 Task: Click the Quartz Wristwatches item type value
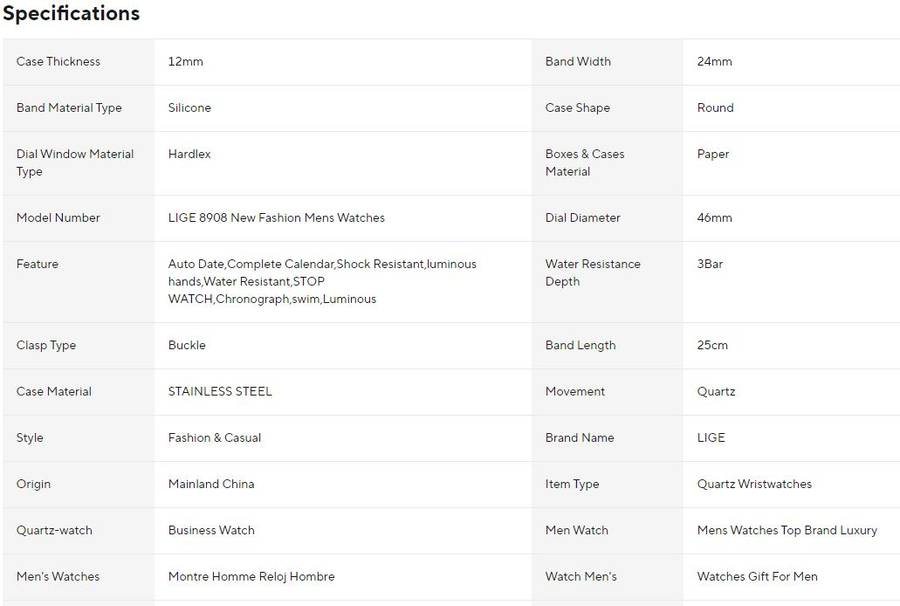point(754,484)
